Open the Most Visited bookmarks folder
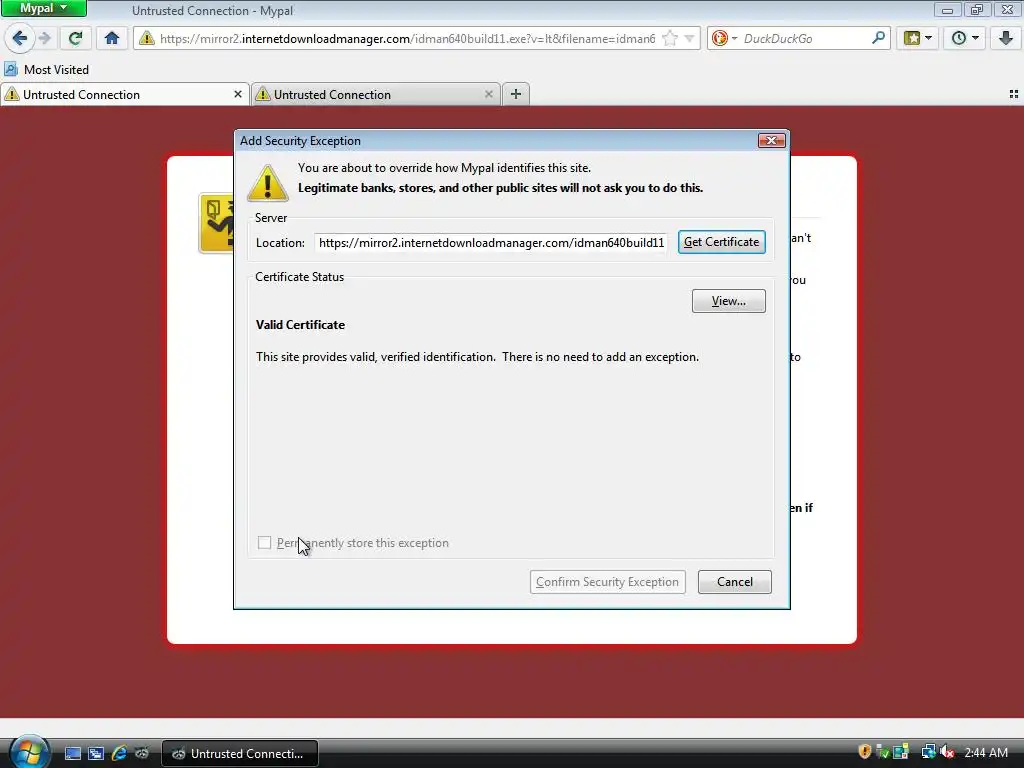The image size is (1024, 768). (46, 69)
